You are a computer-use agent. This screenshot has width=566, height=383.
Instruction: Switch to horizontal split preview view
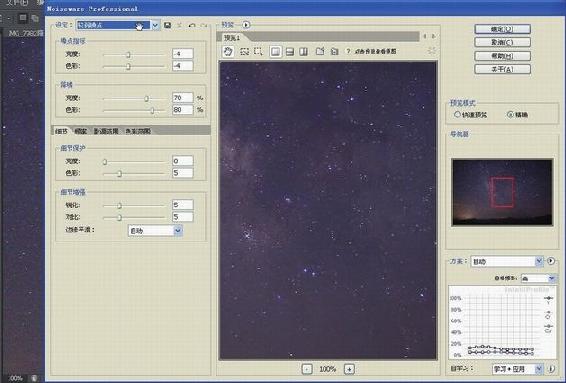(x=289, y=52)
